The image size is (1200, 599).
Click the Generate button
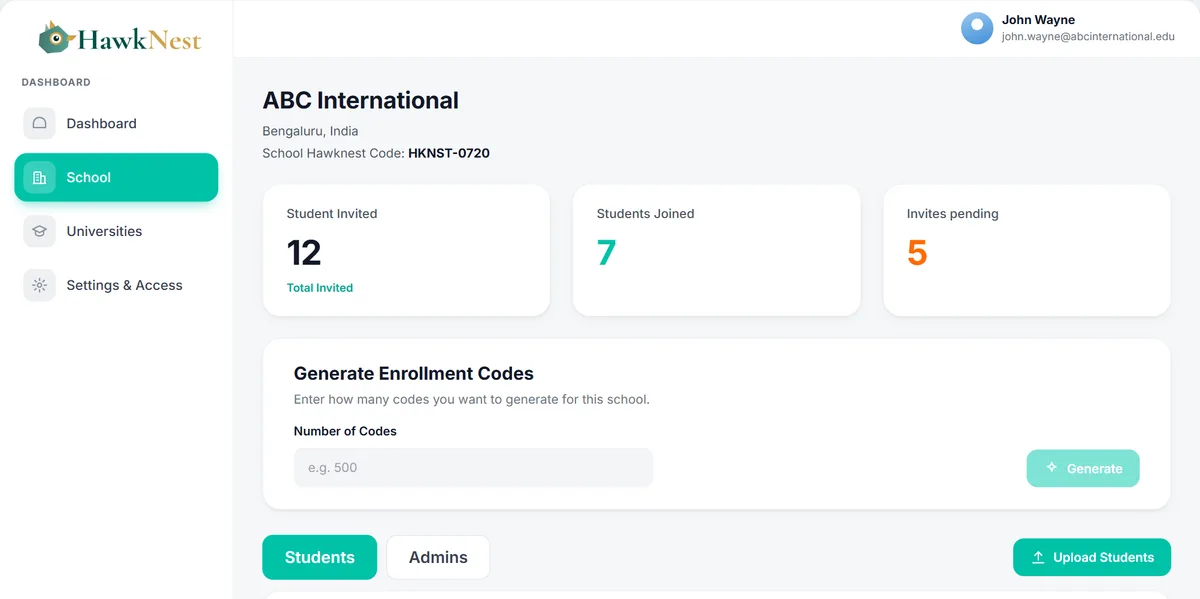(1083, 468)
